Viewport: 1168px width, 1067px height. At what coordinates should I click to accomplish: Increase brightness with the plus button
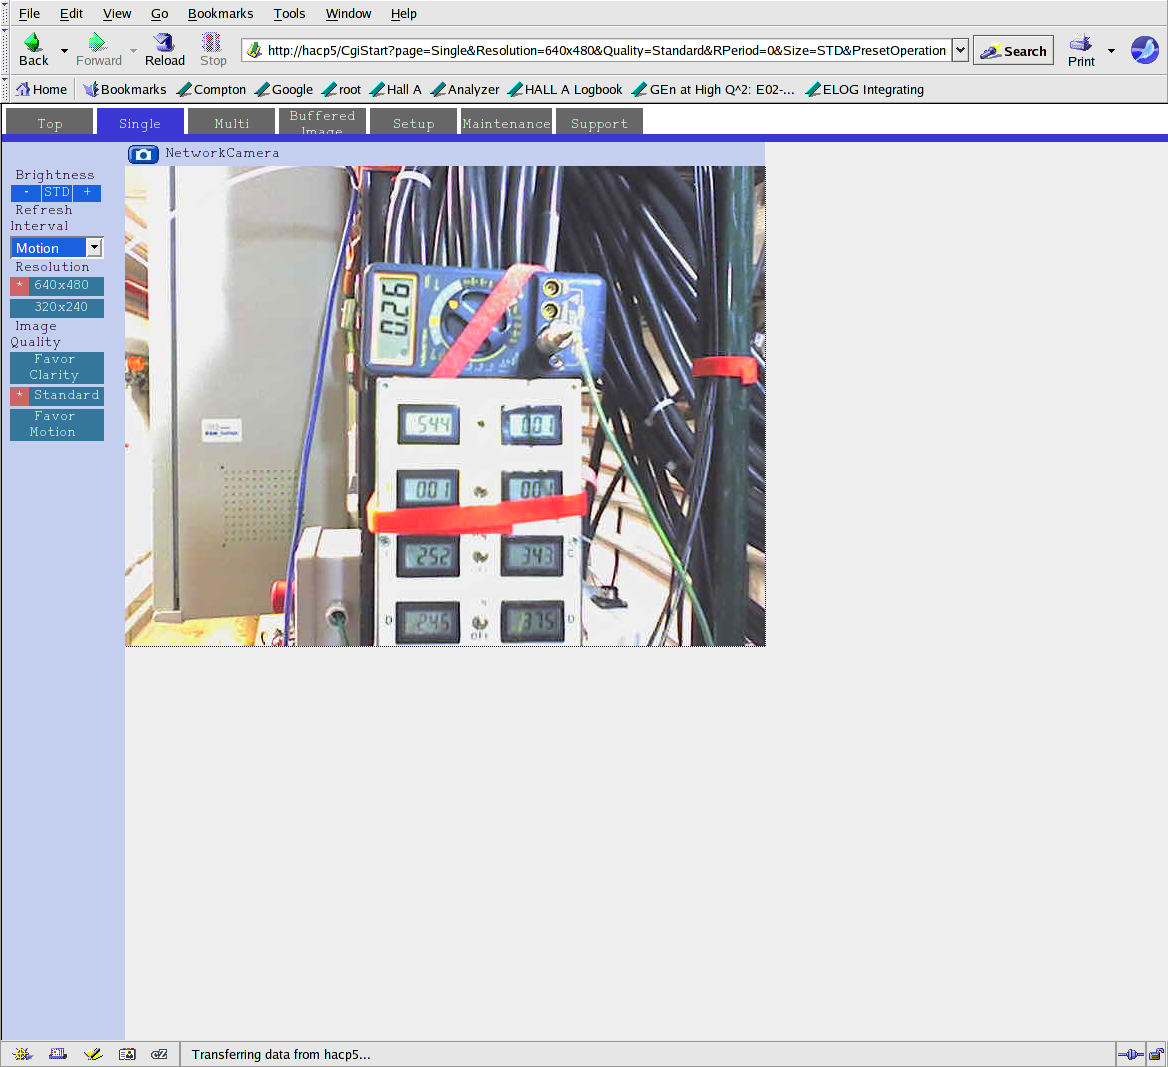click(87, 192)
